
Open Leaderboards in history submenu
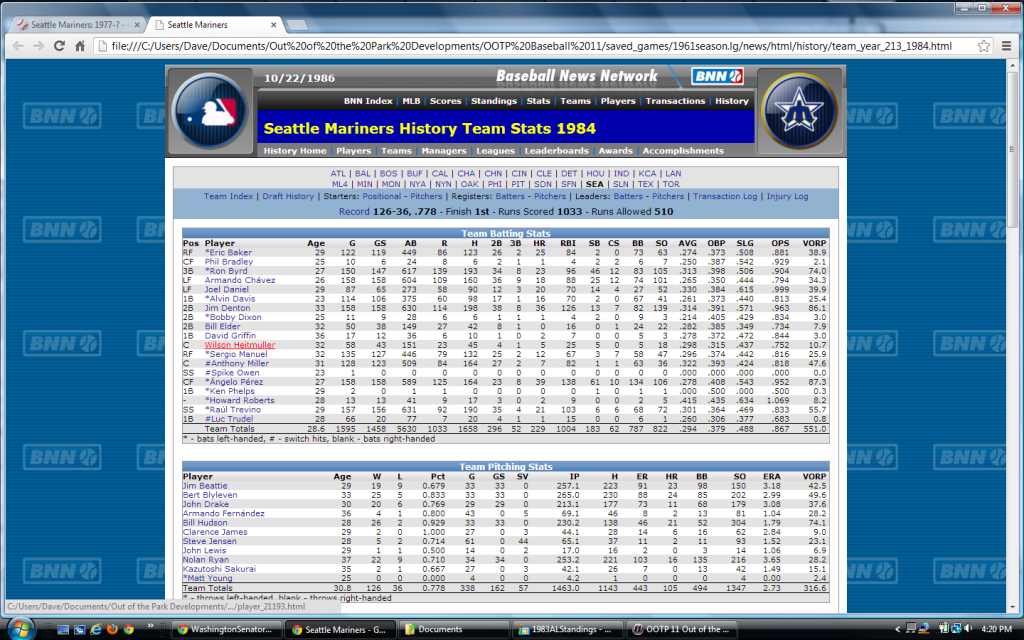pyautogui.click(x=556, y=151)
